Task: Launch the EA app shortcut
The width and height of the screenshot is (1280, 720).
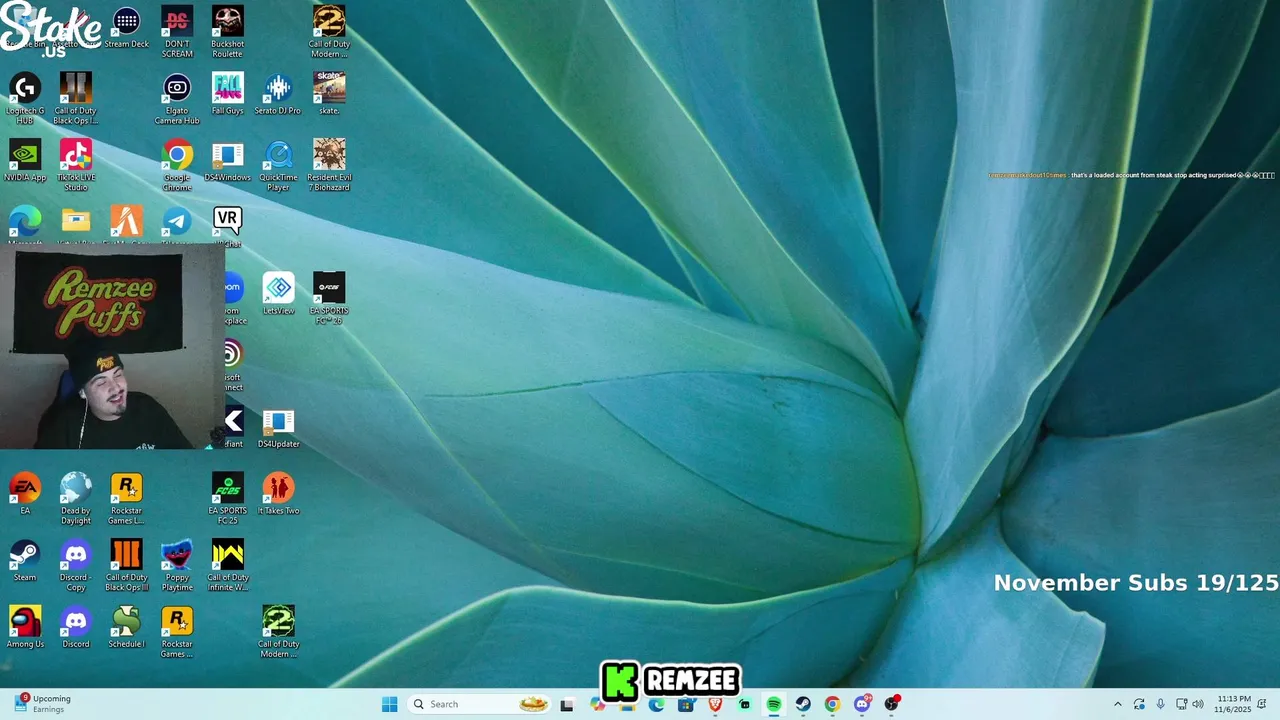Action: pyautogui.click(x=25, y=495)
